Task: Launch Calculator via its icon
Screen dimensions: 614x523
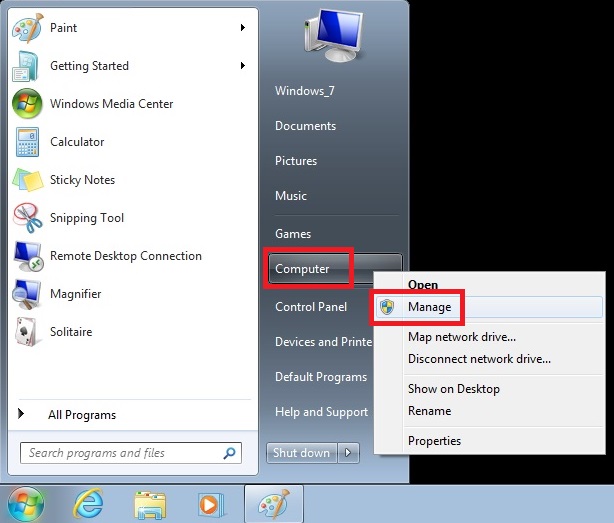Action: (x=27, y=142)
